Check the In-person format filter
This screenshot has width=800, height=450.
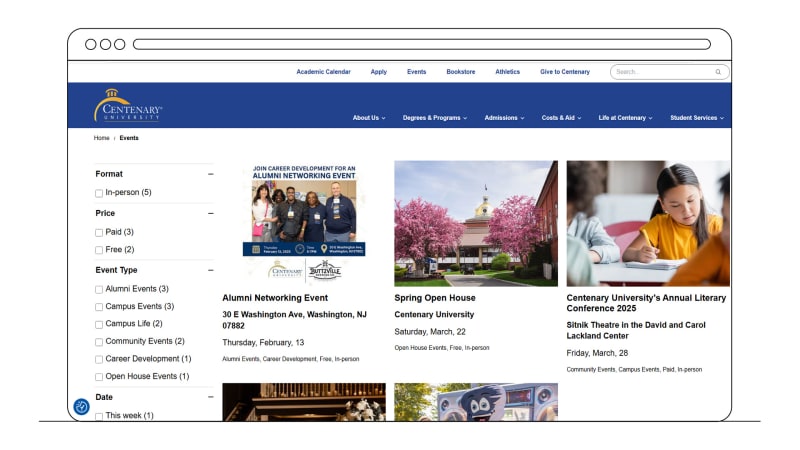coord(99,193)
